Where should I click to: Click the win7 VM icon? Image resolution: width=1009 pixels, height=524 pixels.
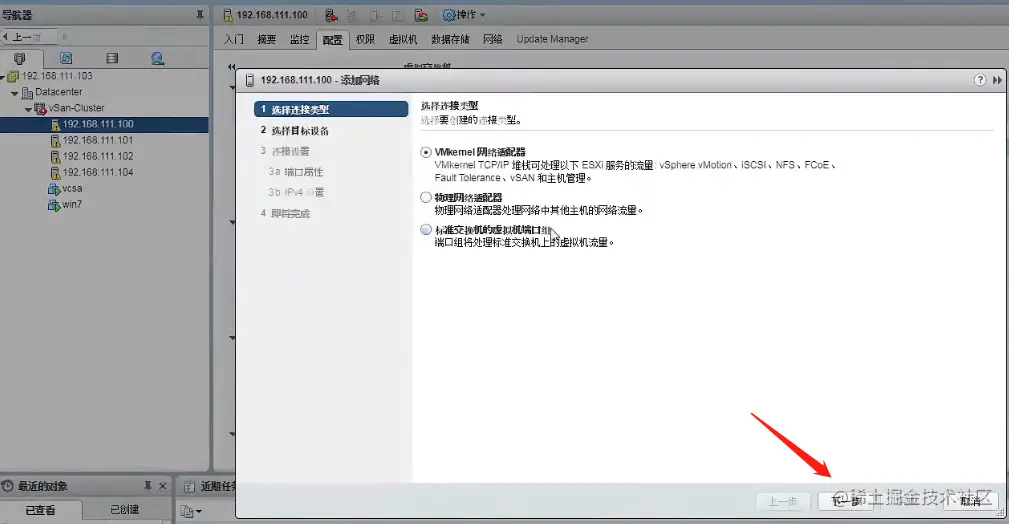54,205
